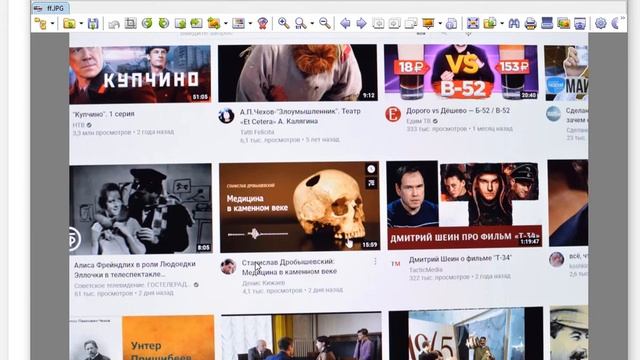The width and height of the screenshot is (640, 360).
Task: Click the select page icon
Action: coord(411,24)
